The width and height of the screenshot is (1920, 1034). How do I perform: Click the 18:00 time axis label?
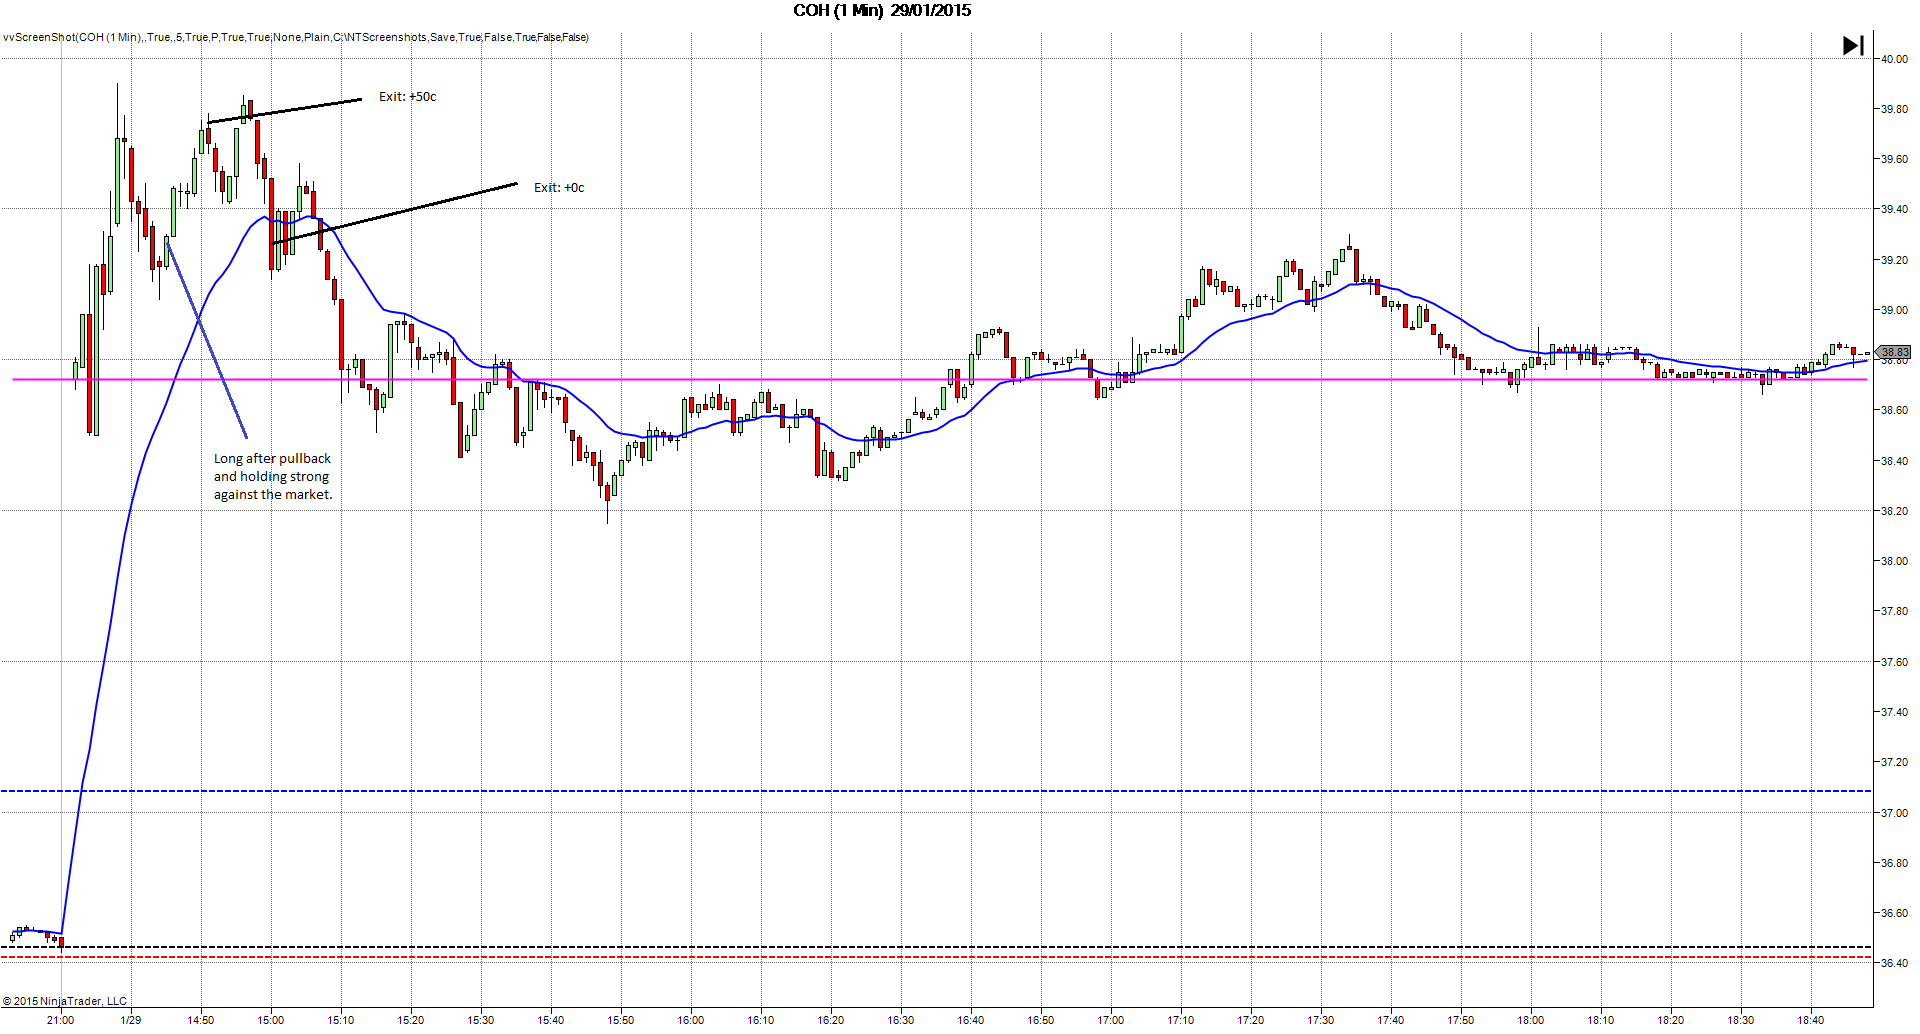click(x=1531, y=1020)
